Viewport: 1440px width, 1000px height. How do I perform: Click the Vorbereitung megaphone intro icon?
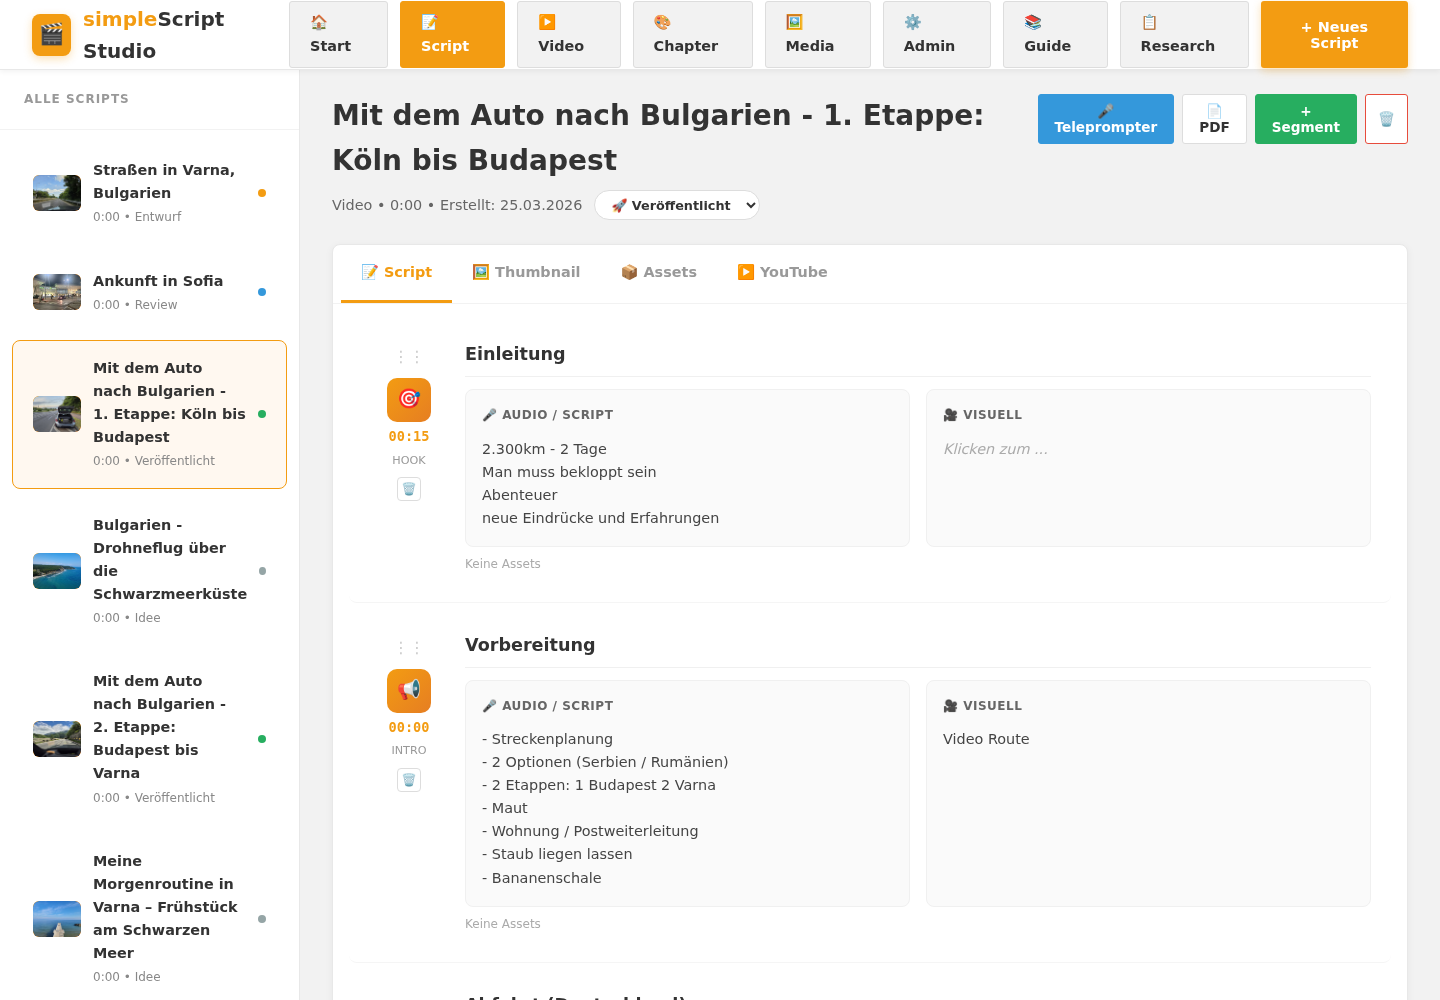[409, 691]
